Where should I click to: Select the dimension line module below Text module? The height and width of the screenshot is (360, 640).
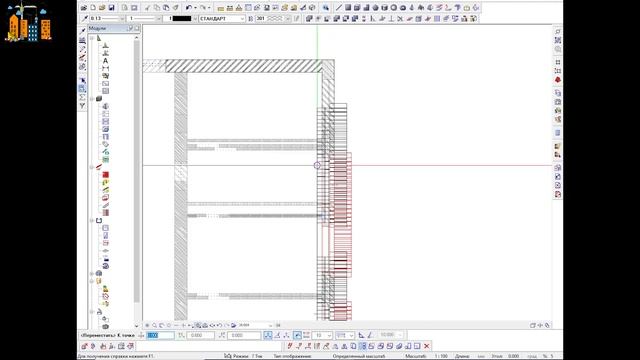[105, 69]
